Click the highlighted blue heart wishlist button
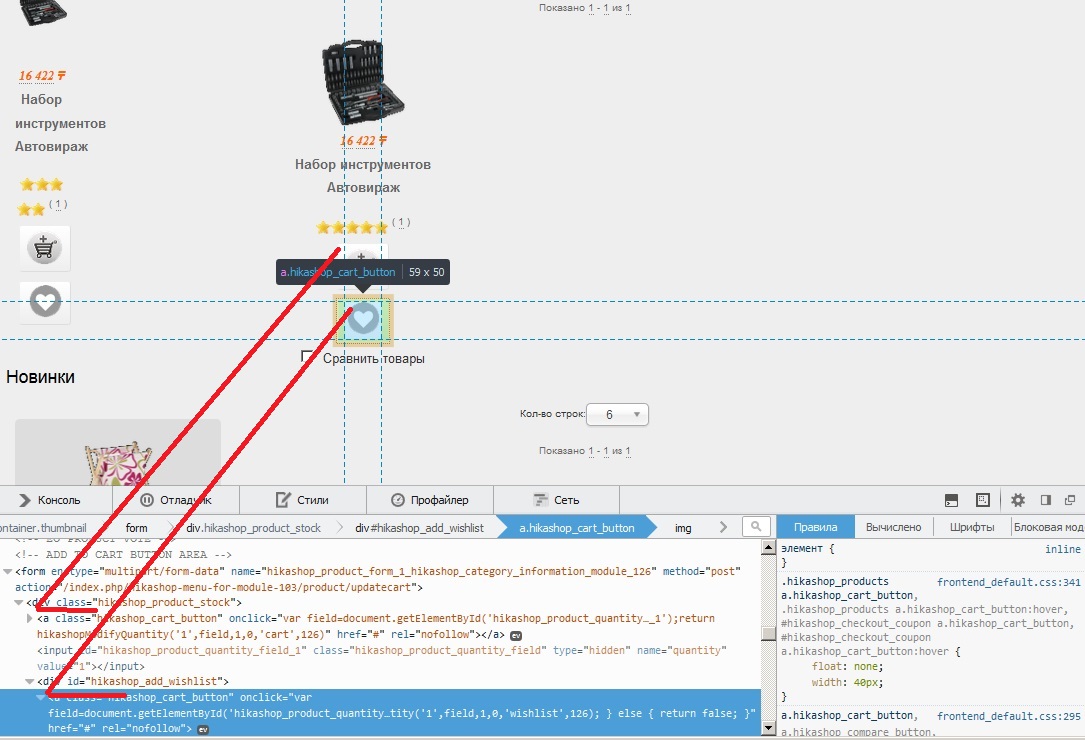 363,320
